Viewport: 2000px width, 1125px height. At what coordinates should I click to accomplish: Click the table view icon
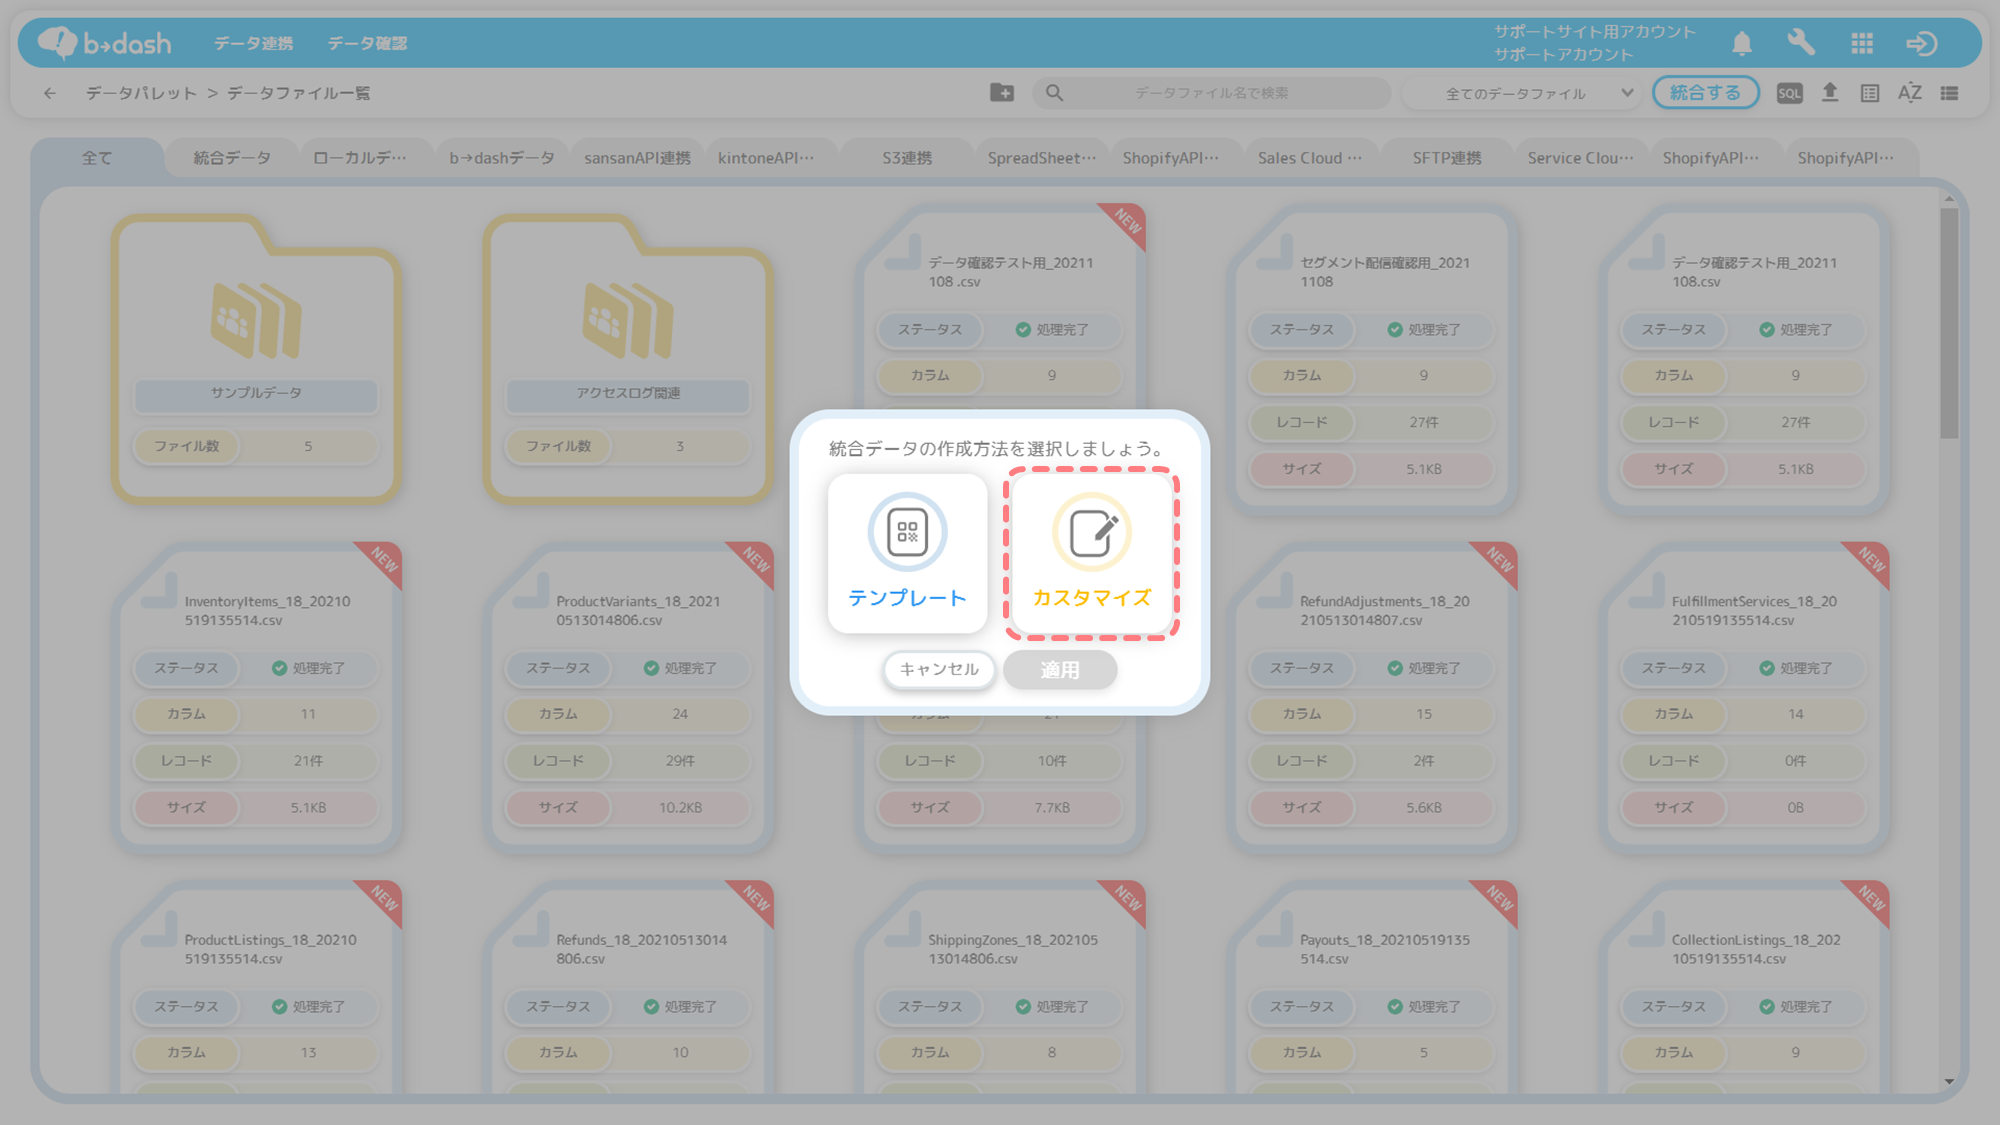pos(1870,93)
